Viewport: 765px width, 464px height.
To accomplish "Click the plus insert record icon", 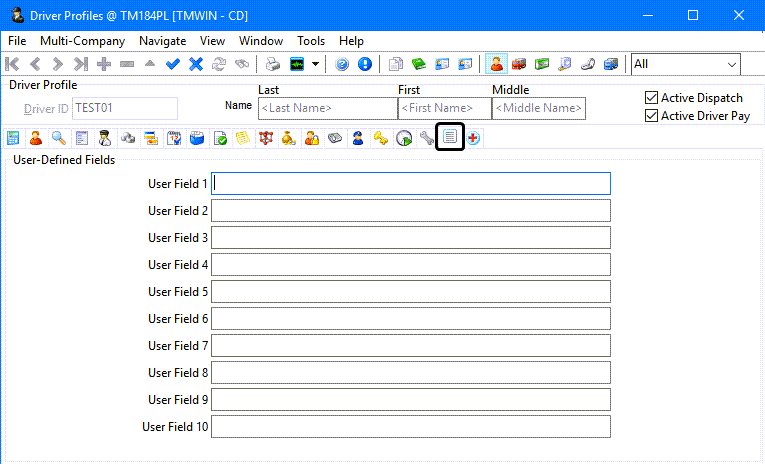I will pos(104,64).
